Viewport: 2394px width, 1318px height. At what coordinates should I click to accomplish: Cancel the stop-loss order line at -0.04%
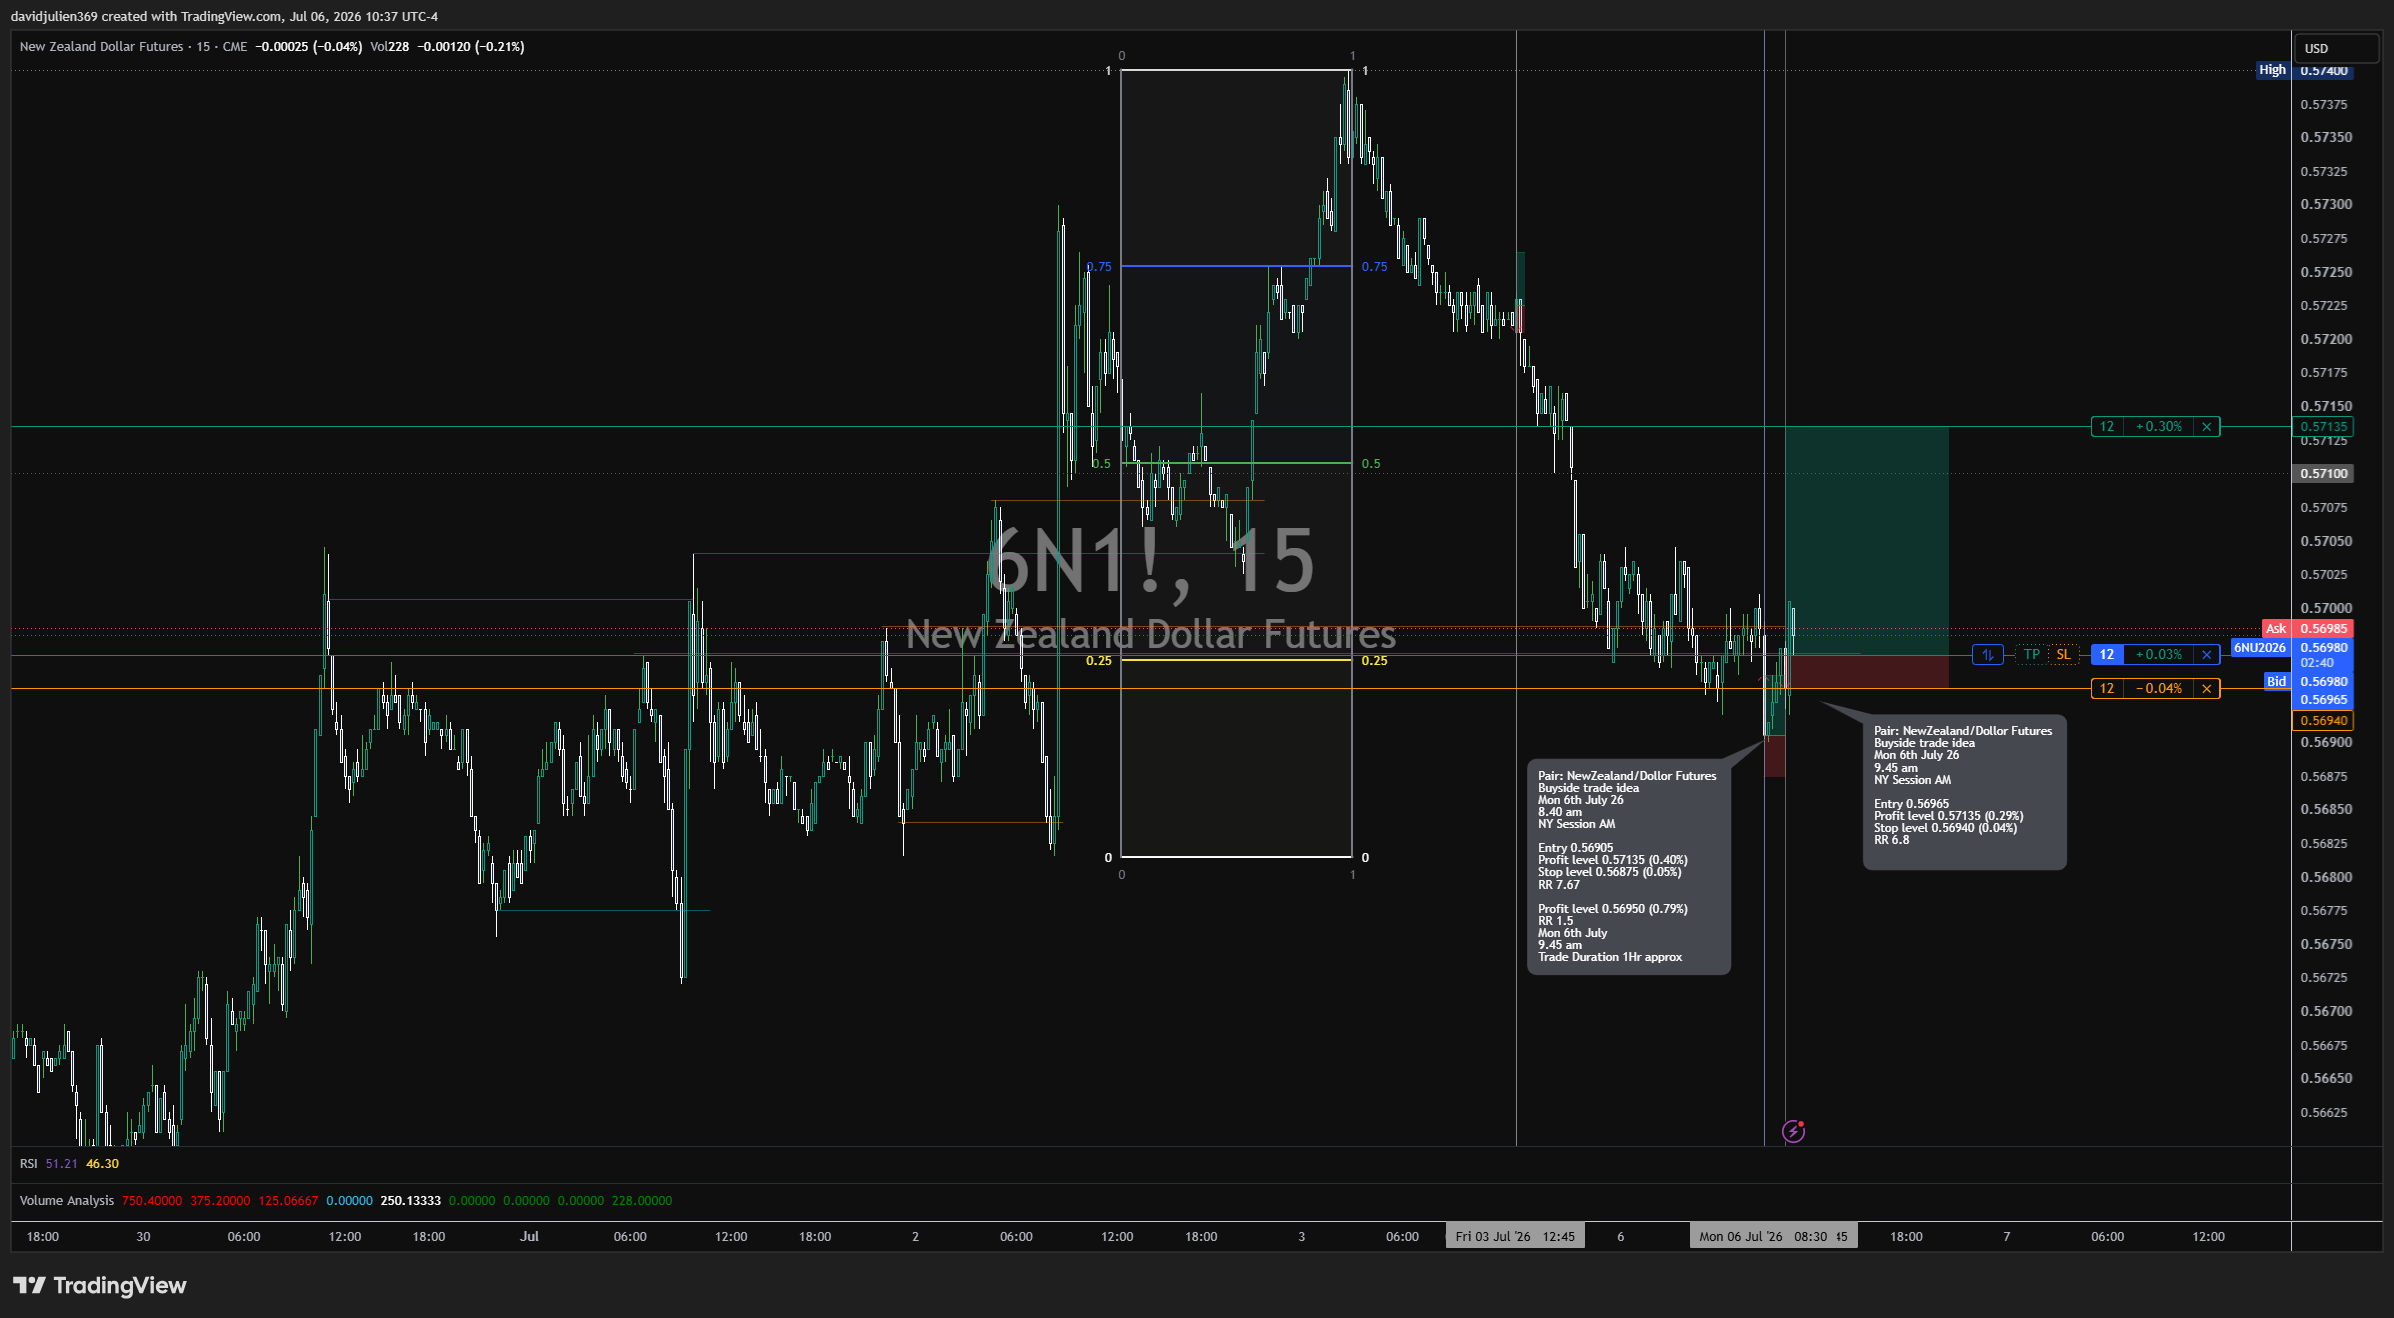pos(2207,689)
